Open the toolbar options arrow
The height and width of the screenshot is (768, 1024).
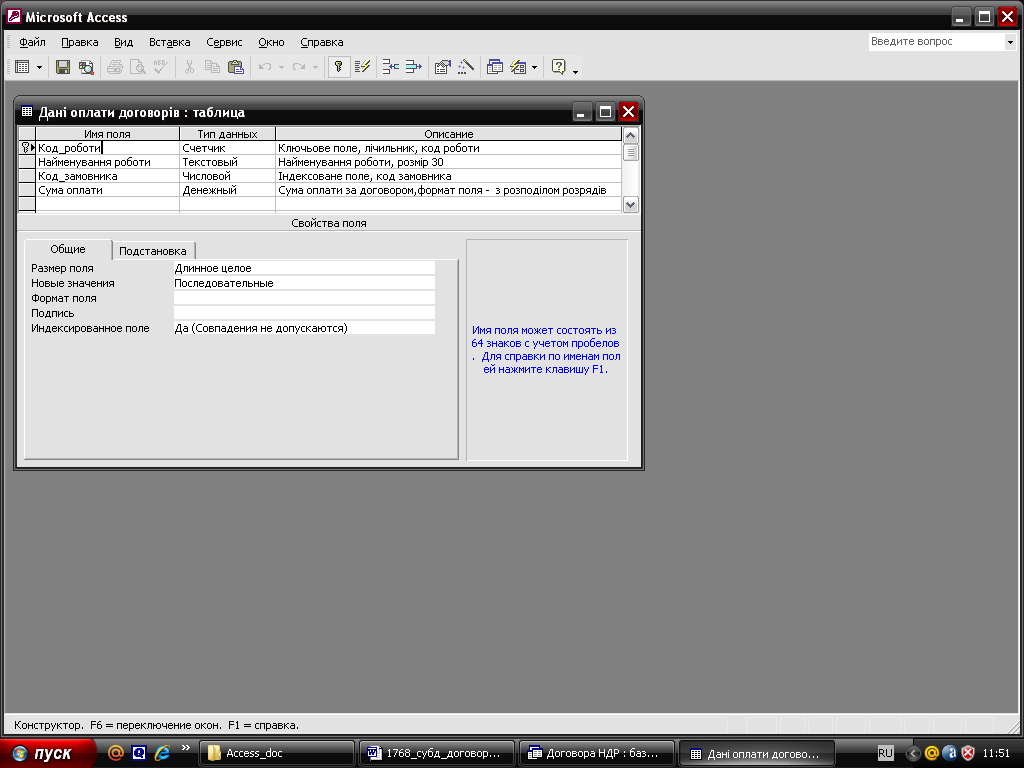tap(575, 71)
